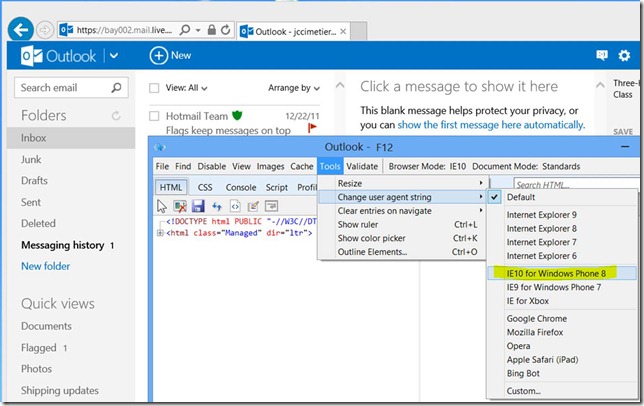Open the Arrange by dropdown

(x=294, y=88)
